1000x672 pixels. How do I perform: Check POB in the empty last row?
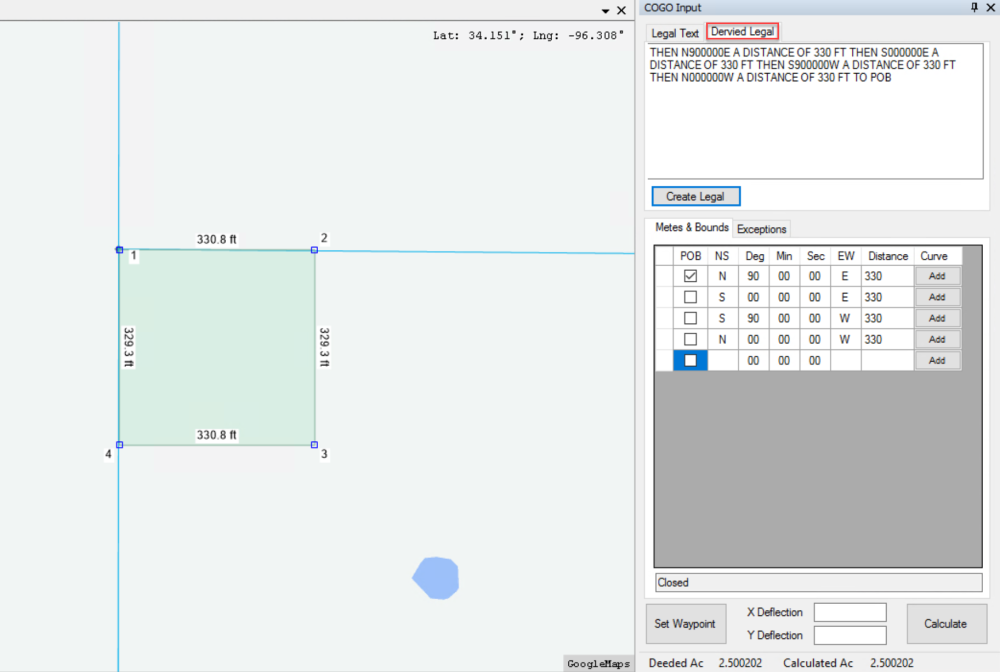[690, 360]
